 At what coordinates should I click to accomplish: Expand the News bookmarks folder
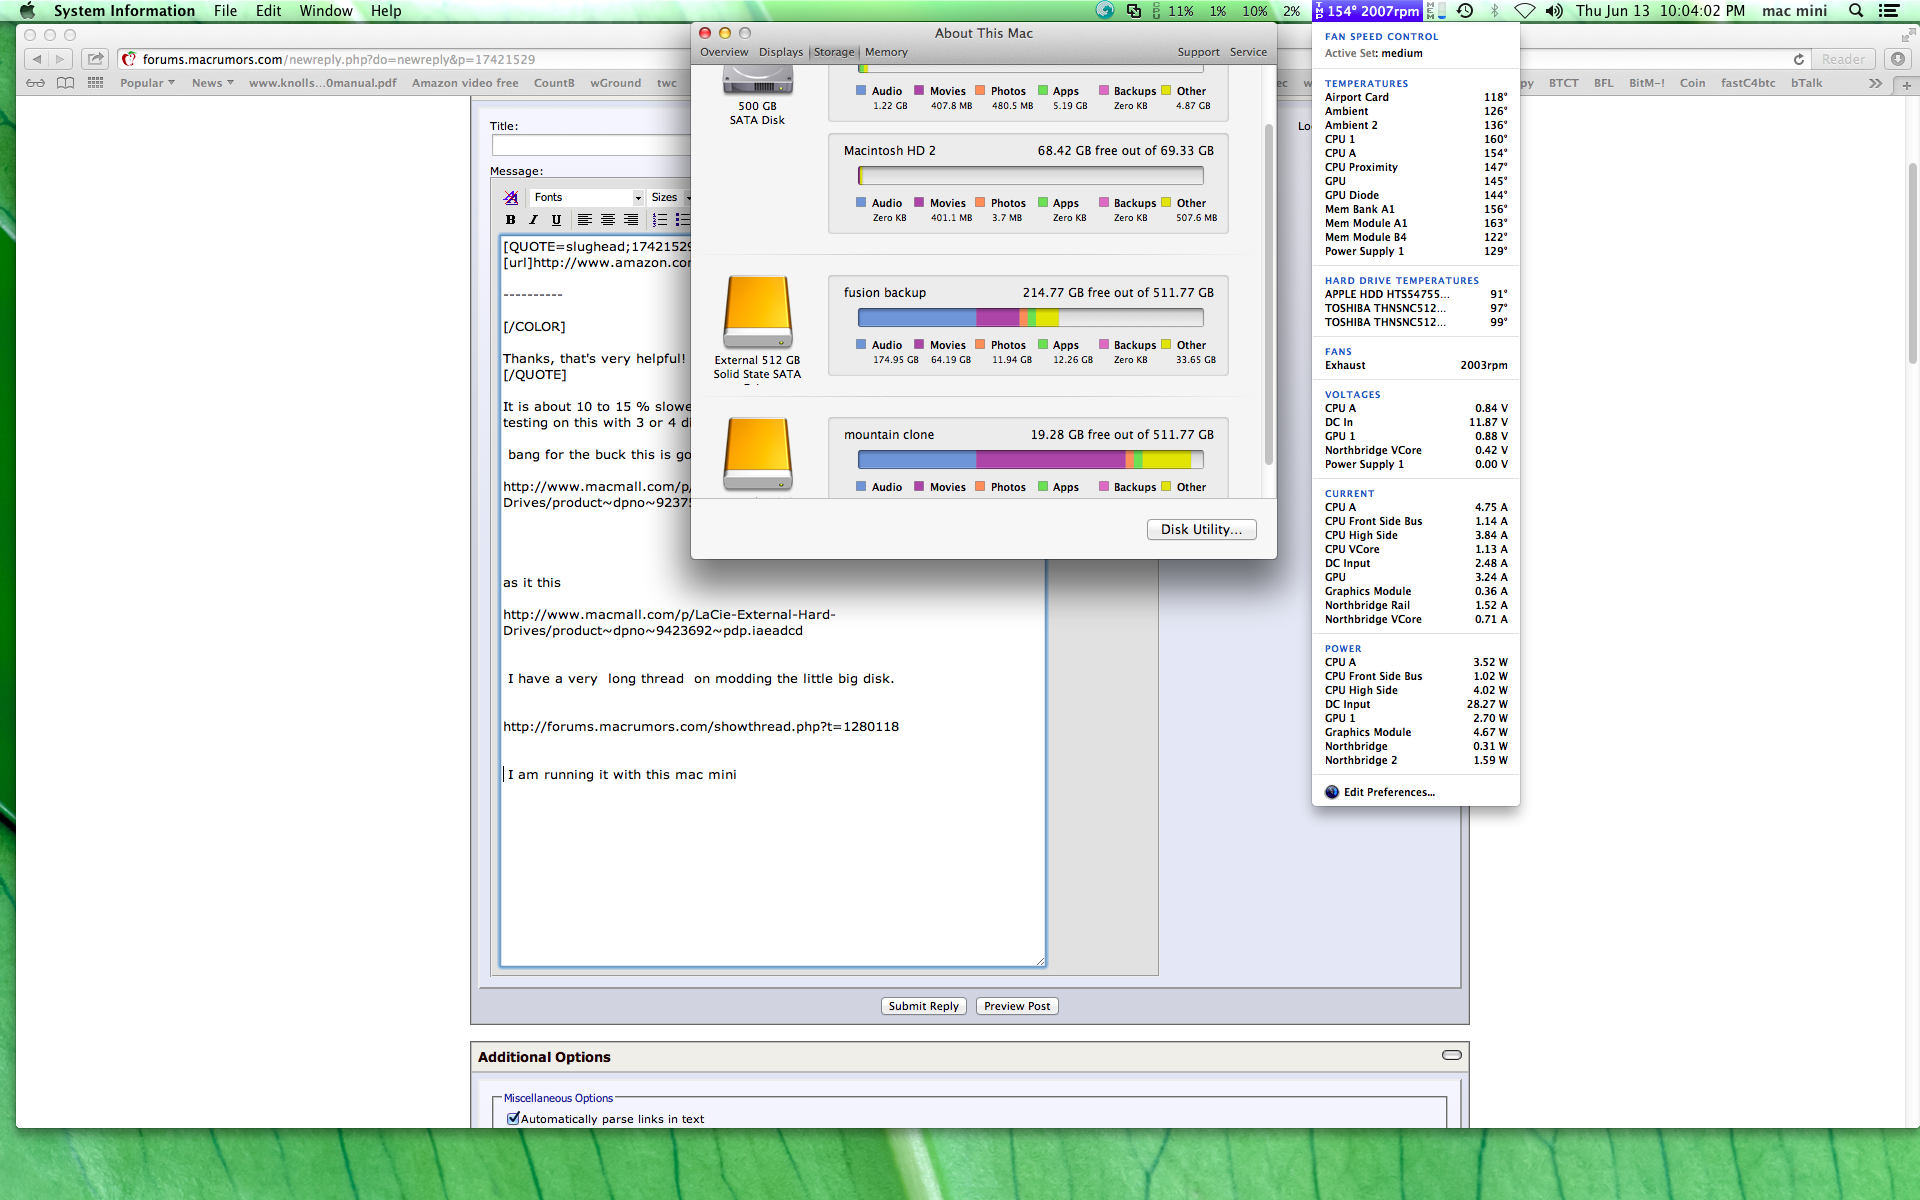click(x=212, y=83)
